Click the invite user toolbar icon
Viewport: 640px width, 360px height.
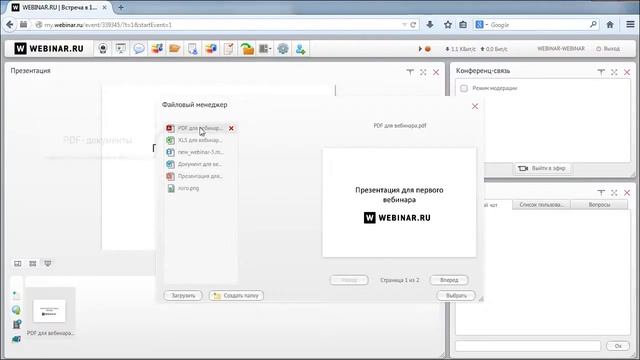[300, 49]
